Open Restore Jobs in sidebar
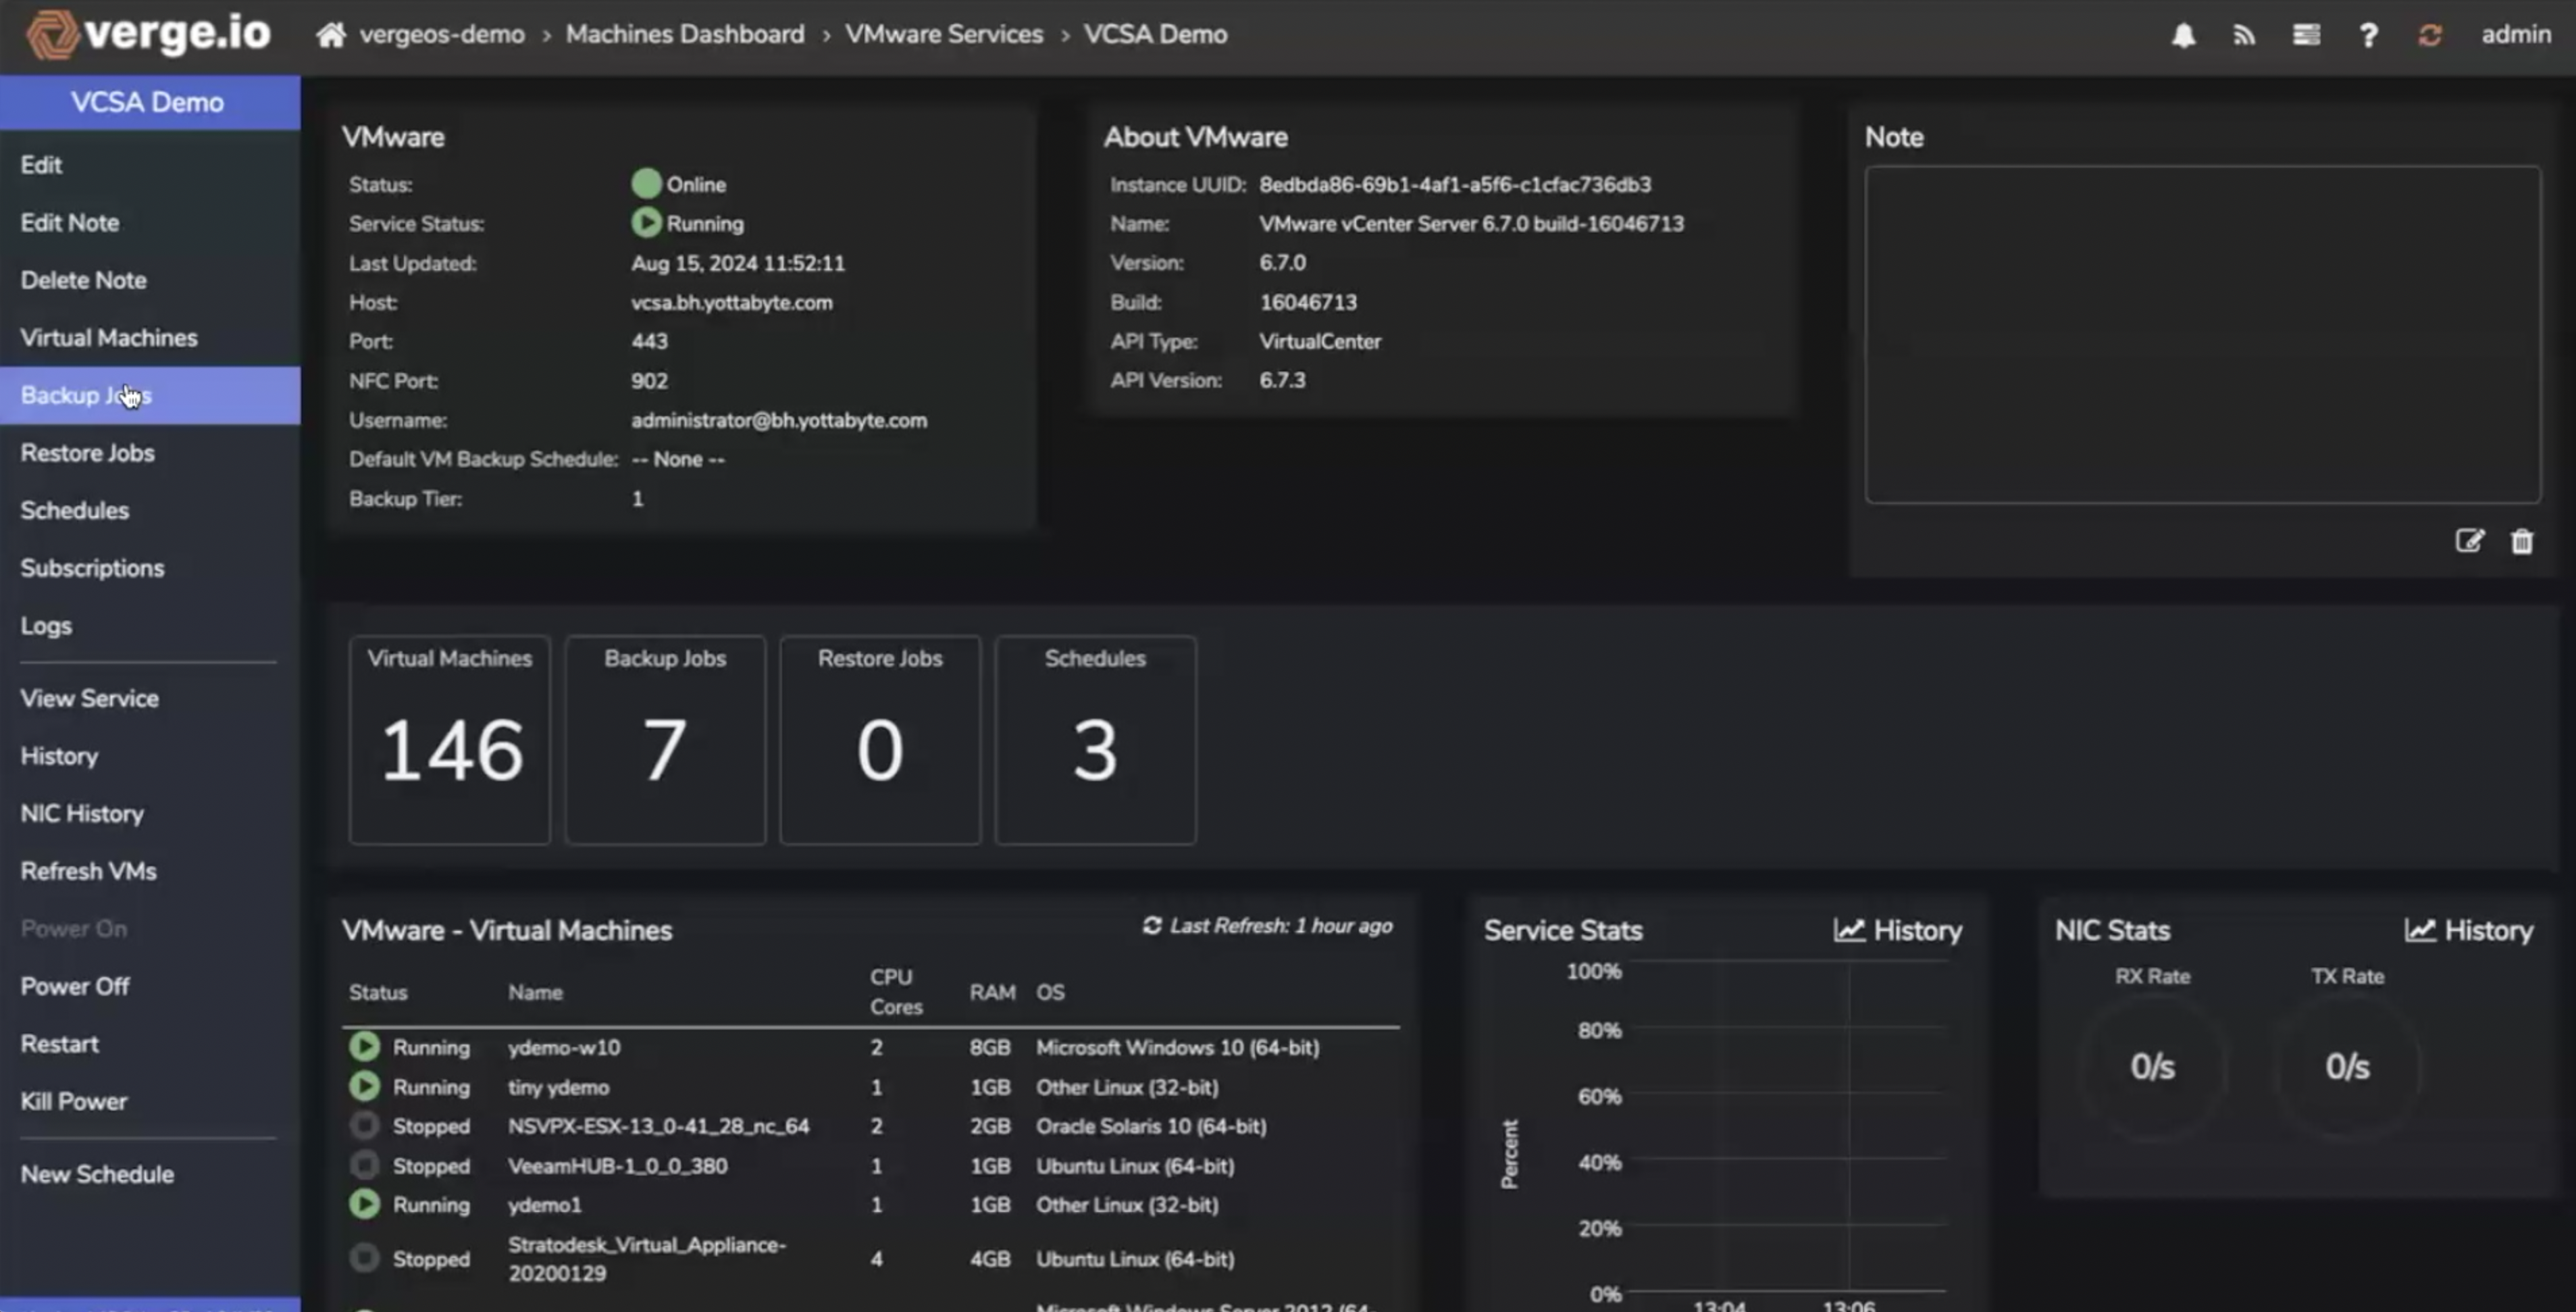 150,453
